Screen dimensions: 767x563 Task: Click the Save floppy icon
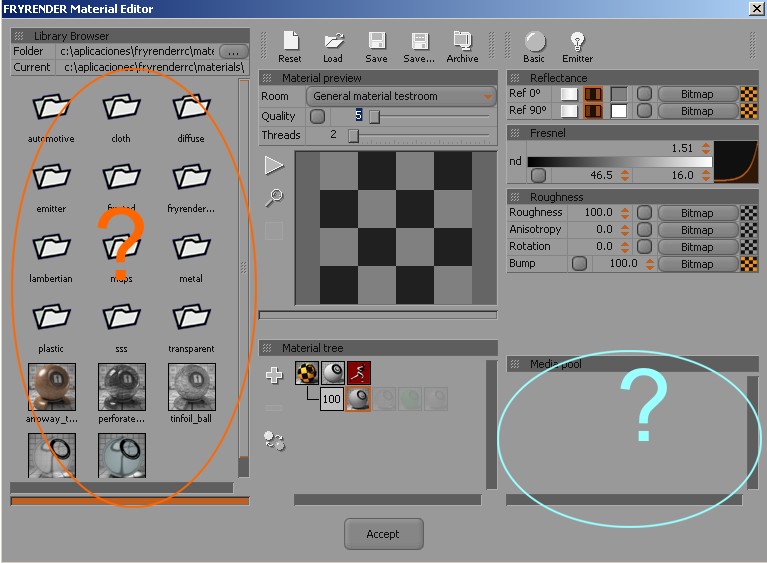377,41
